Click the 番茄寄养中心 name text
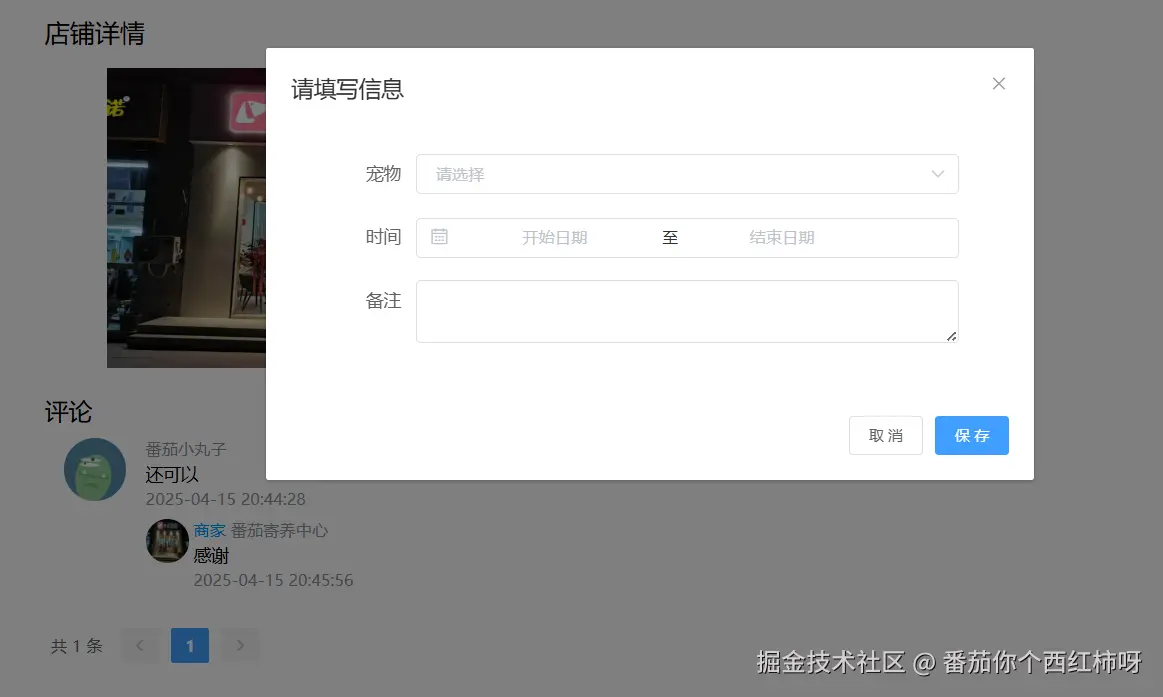This screenshot has width=1163, height=697. pyautogui.click(x=279, y=531)
